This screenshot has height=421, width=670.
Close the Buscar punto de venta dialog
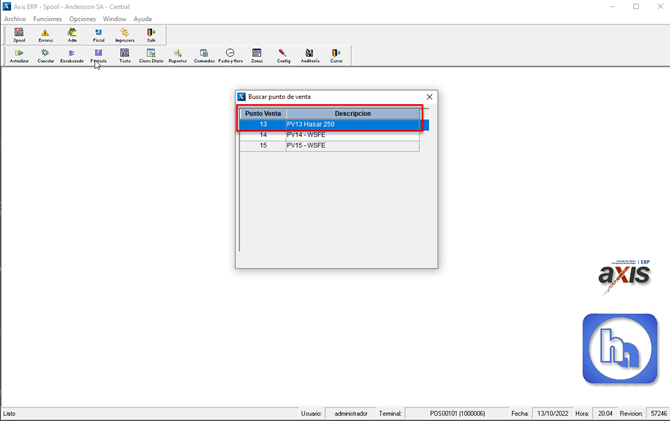[429, 97]
